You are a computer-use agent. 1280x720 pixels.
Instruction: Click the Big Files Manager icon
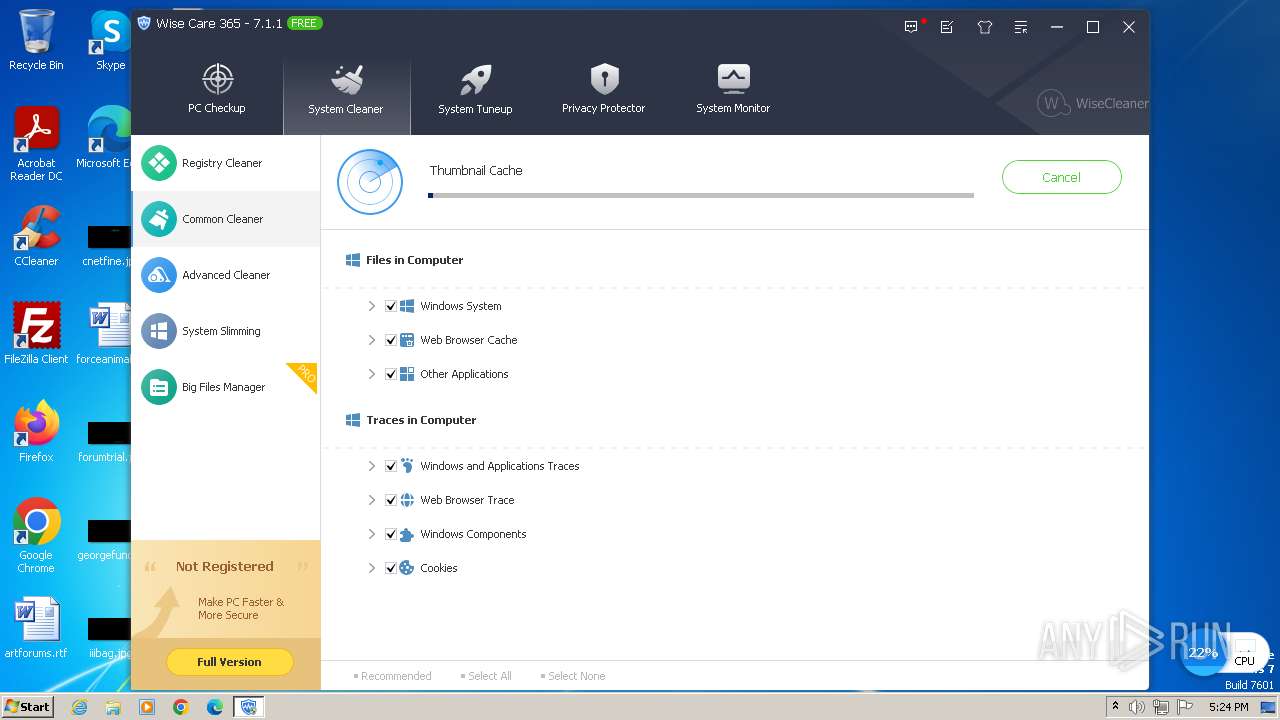[x=159, y=387]
